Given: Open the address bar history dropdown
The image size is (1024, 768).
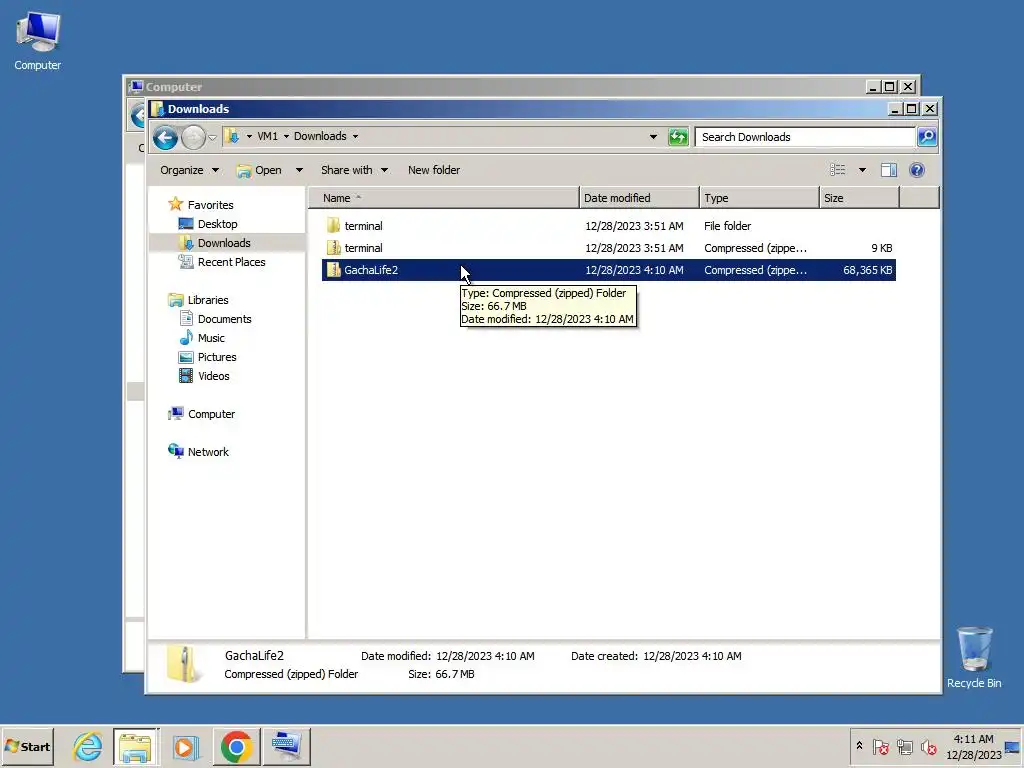Looking at the screenshot, I should tap(653, 136).
